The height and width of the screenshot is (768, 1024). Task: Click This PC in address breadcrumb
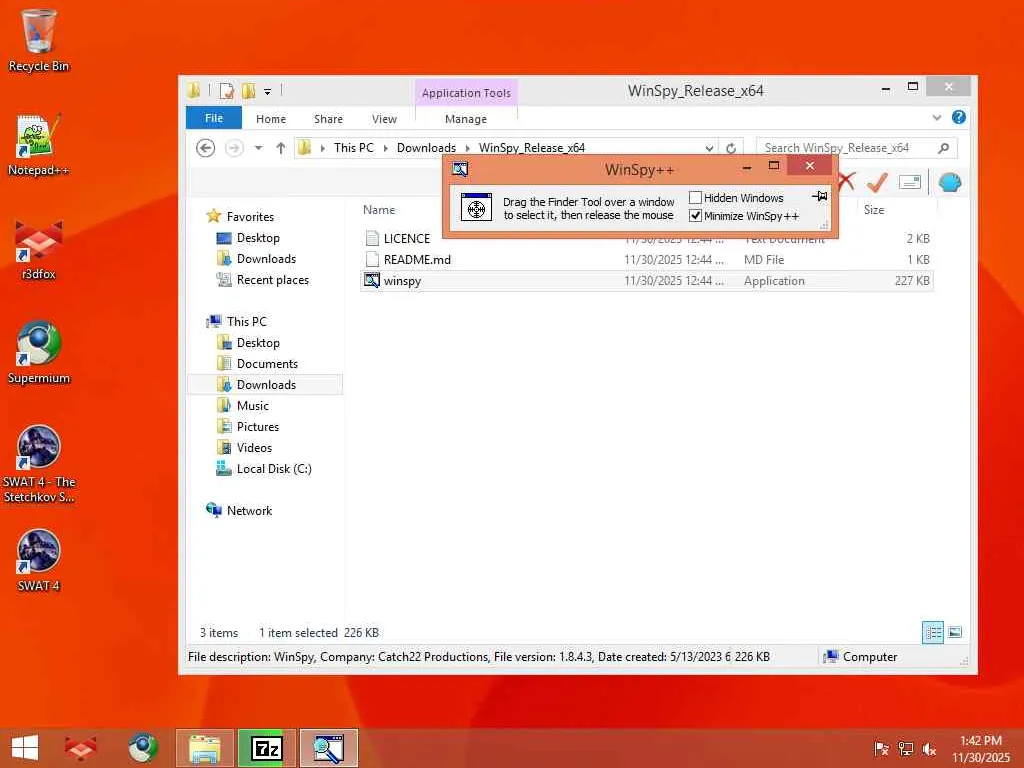(x=353, y=148)
